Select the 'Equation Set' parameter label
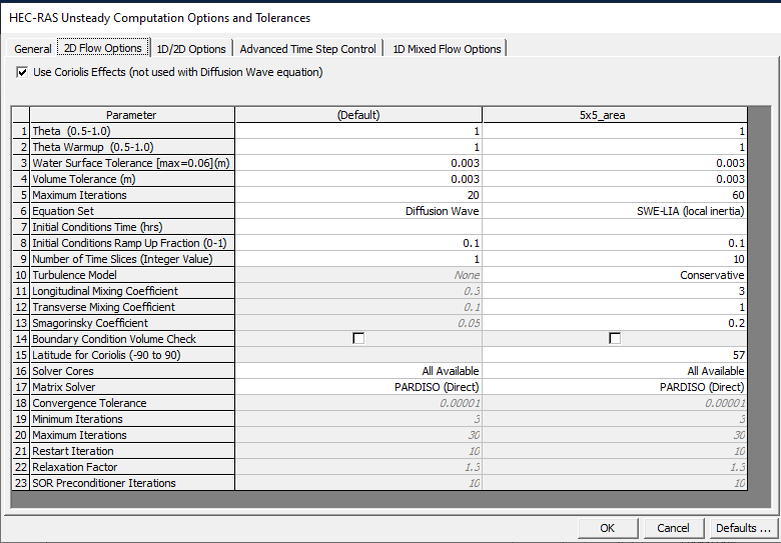Image resolution: width=781 pixels, height=543 pixels. [x=131, y=211]
